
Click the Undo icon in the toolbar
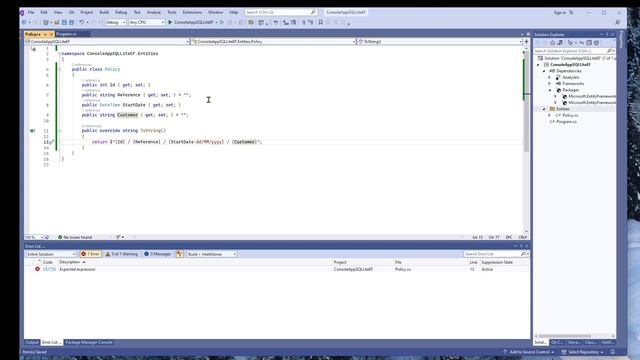pos(82,22)
